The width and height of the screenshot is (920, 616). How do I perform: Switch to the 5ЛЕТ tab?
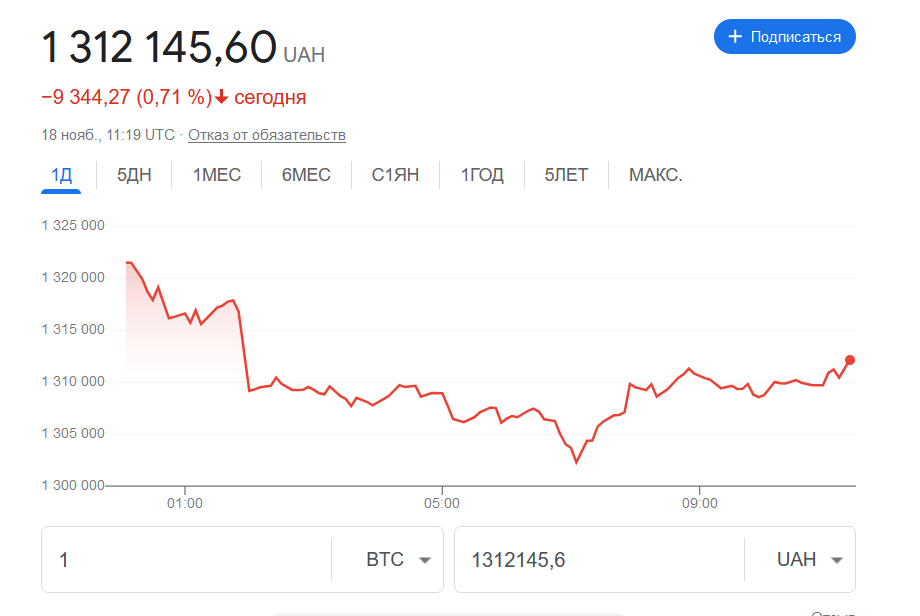(566, 175)
